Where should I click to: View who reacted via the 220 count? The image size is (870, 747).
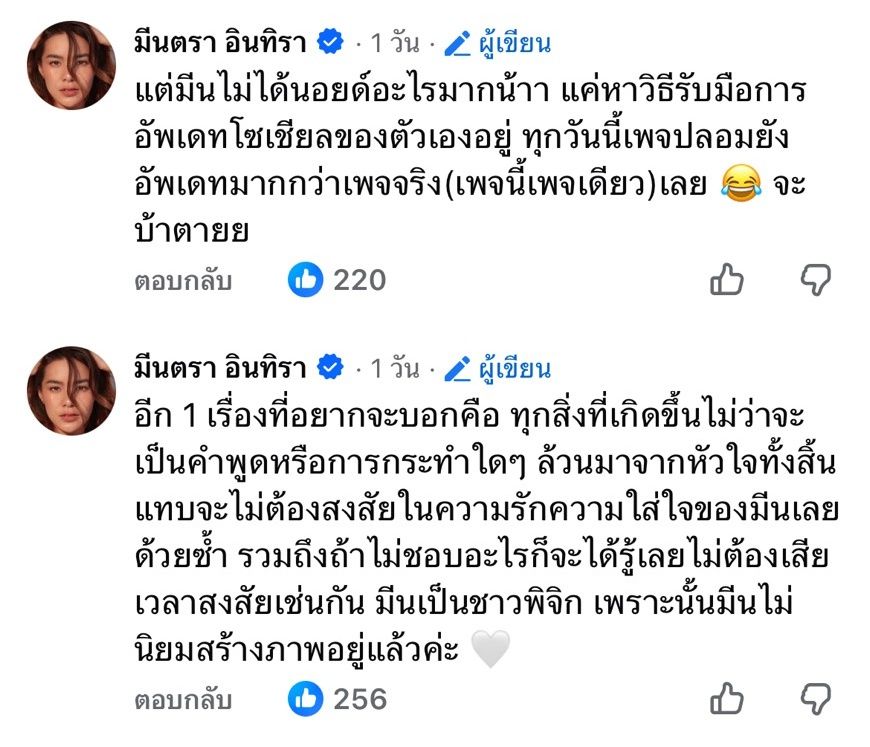pyautogui.click(x=359, y=281)
